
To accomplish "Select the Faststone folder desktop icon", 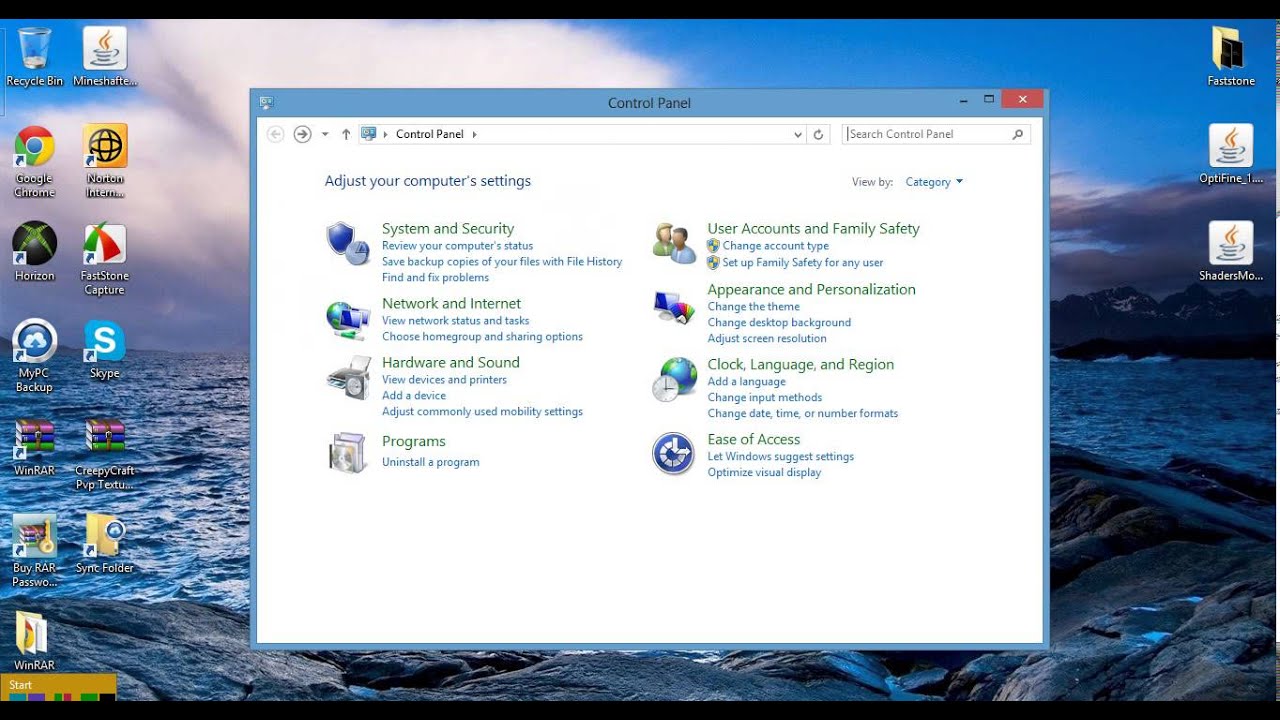I will [x=1230, y=58].
